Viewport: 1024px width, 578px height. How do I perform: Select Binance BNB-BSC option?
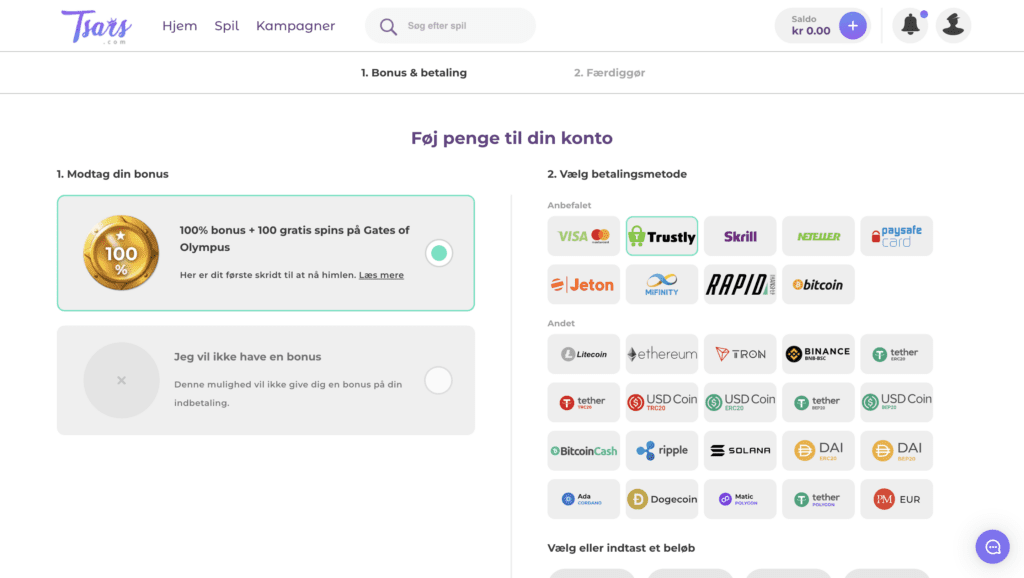(818, 354)
